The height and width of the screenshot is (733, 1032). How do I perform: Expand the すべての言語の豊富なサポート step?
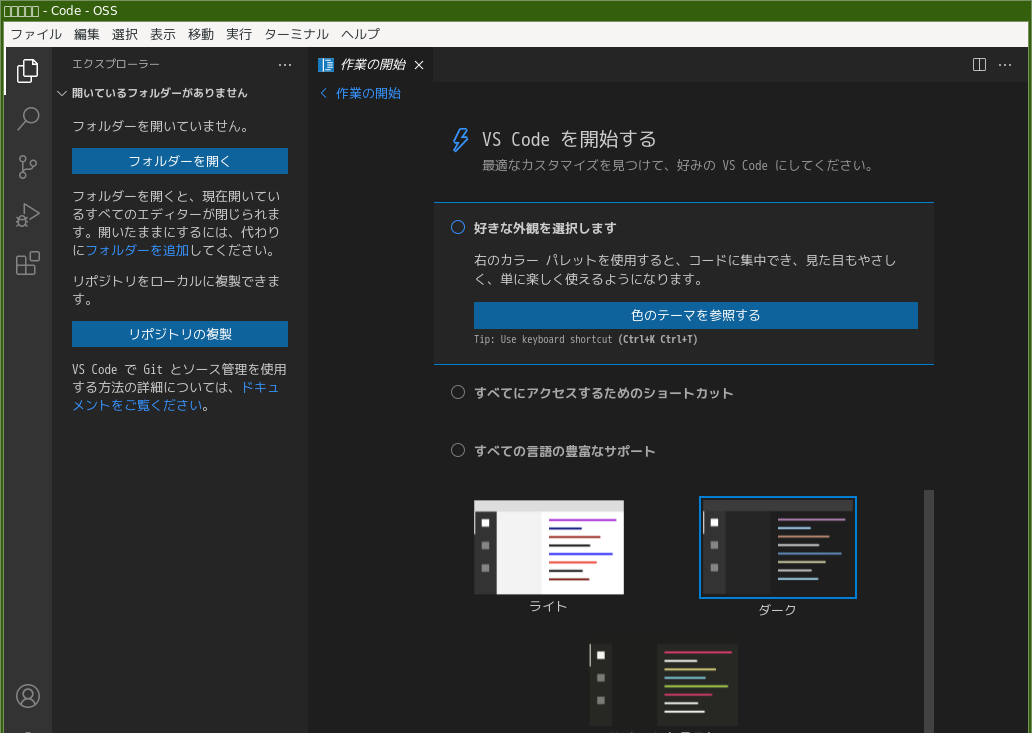565,451
